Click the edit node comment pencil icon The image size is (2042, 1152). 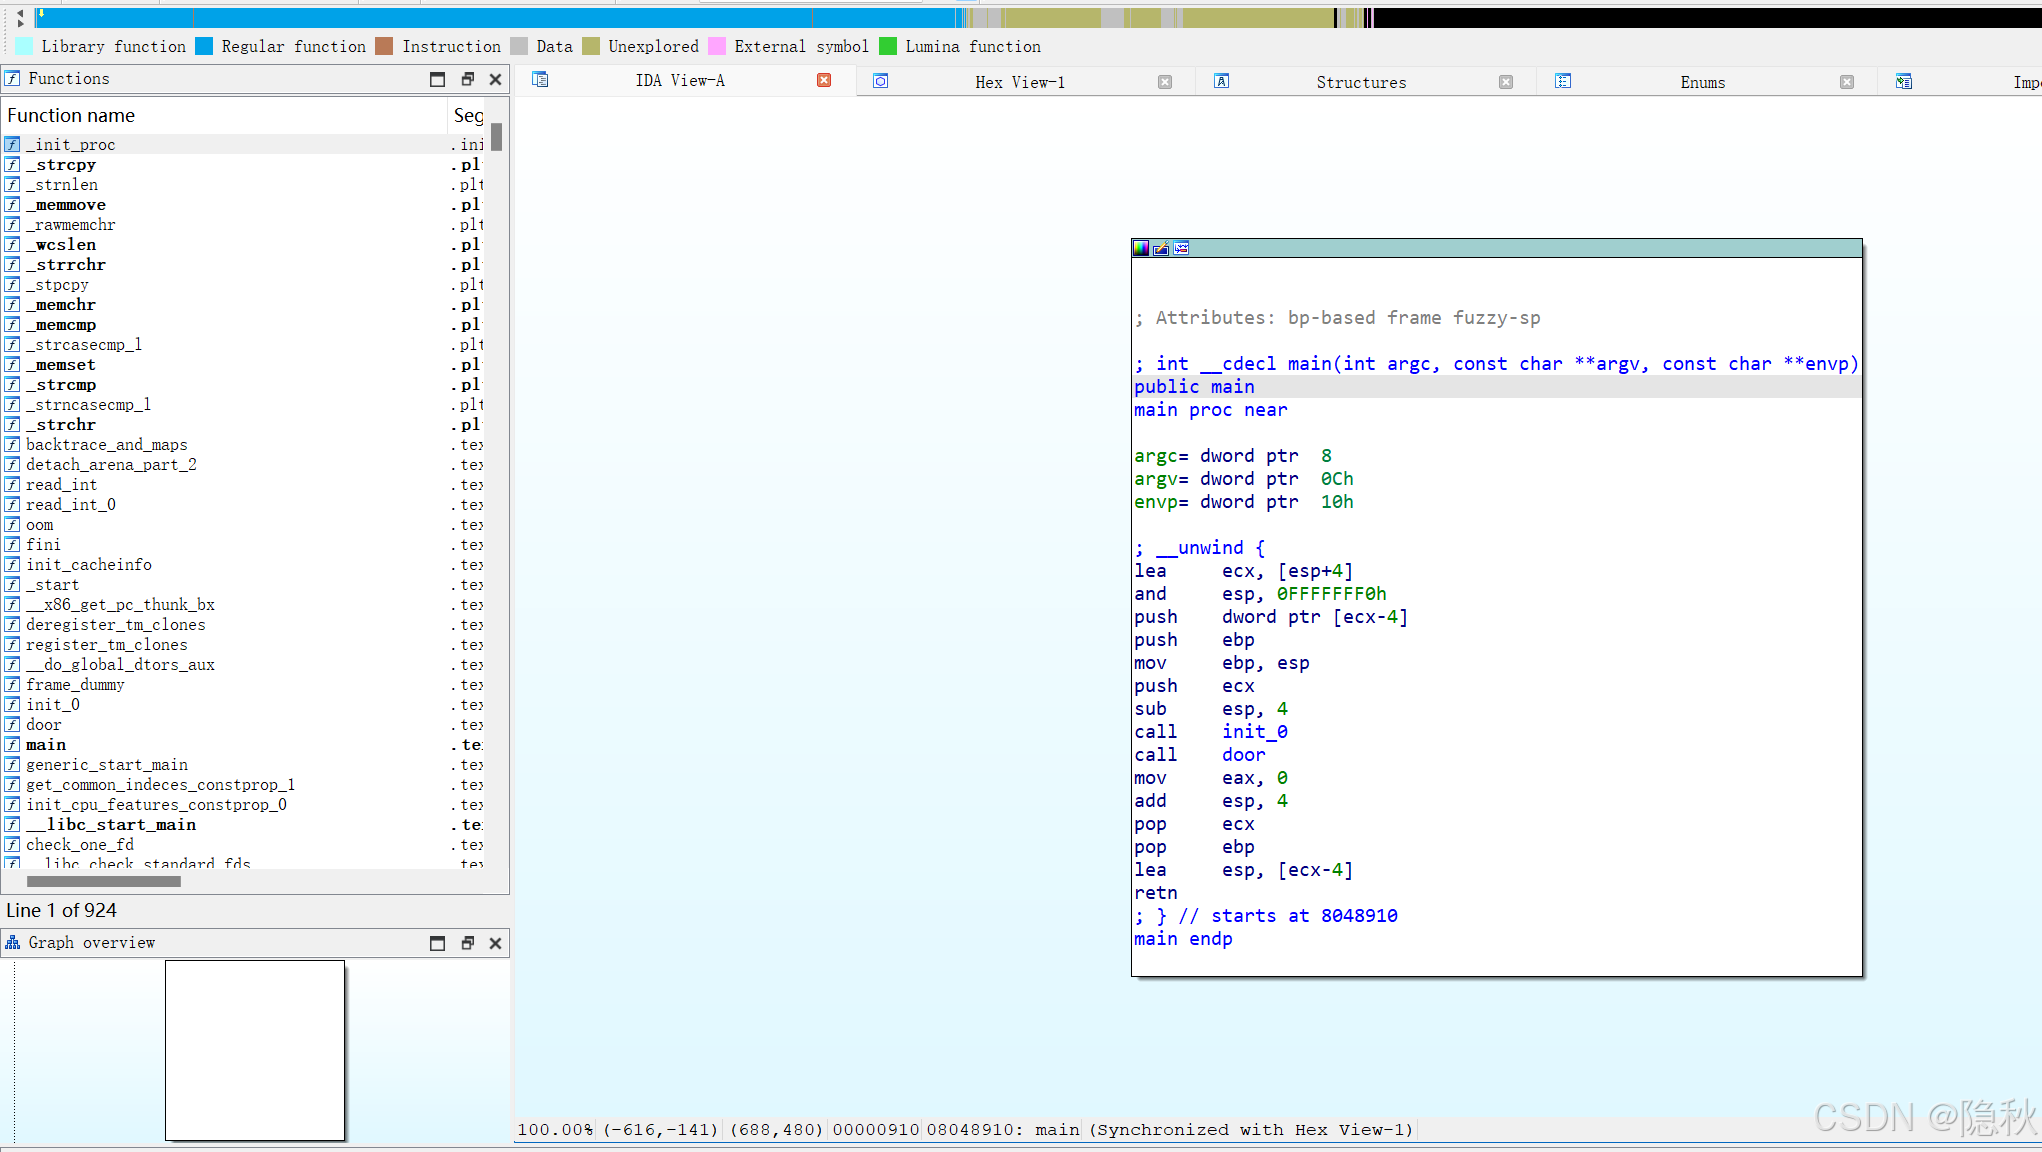coord(1161,249)
